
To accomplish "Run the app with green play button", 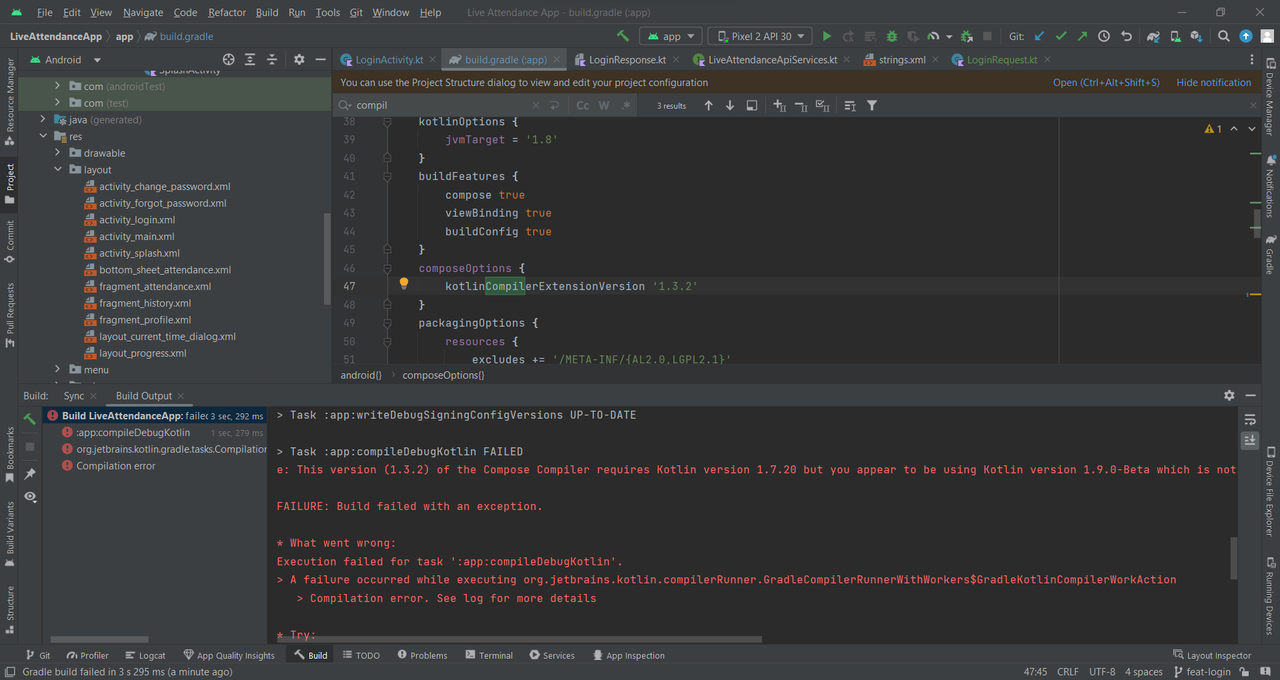I will pyautogui.click(x=826, y=36).
